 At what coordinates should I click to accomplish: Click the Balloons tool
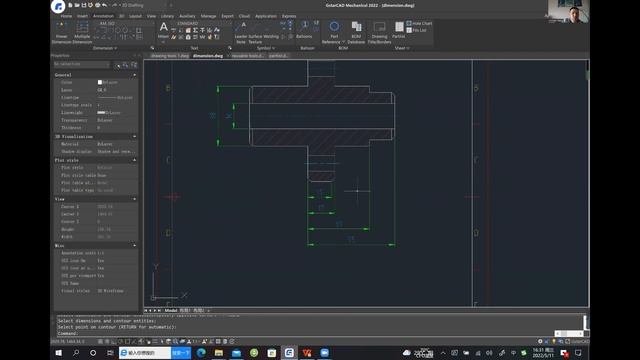pyautogui.click(x=304, y=30)
